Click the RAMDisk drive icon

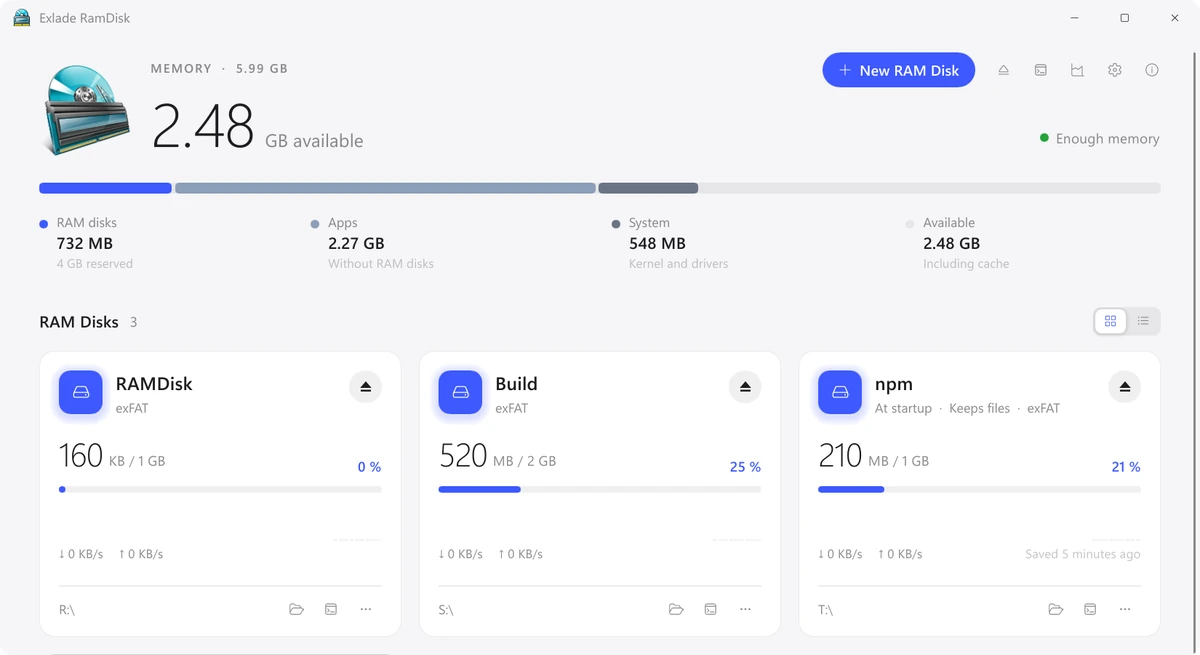coord(81,392)
